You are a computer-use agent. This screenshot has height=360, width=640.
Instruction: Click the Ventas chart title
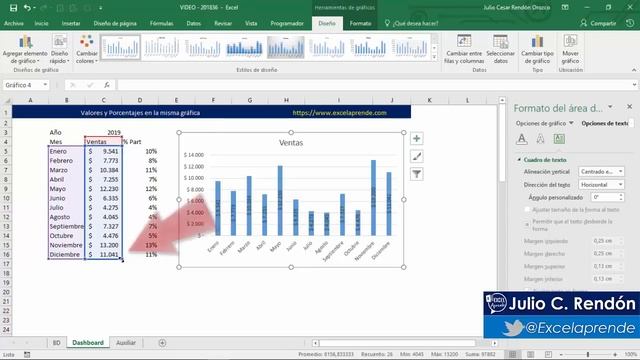tap(291, 143)
